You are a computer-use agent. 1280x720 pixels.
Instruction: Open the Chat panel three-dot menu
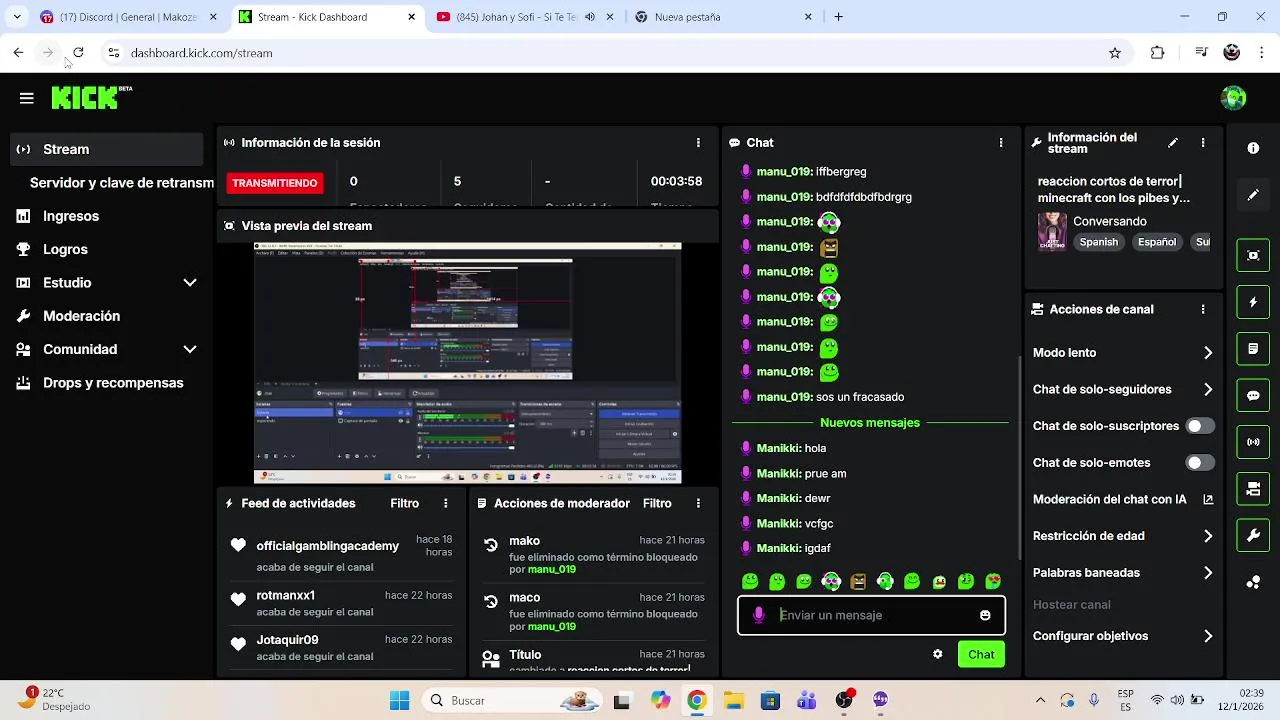pos(1000,143)
